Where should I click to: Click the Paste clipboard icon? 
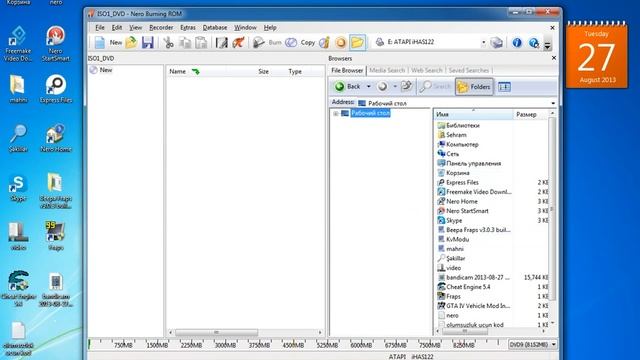pyautogui.click(x=201, y=42)
